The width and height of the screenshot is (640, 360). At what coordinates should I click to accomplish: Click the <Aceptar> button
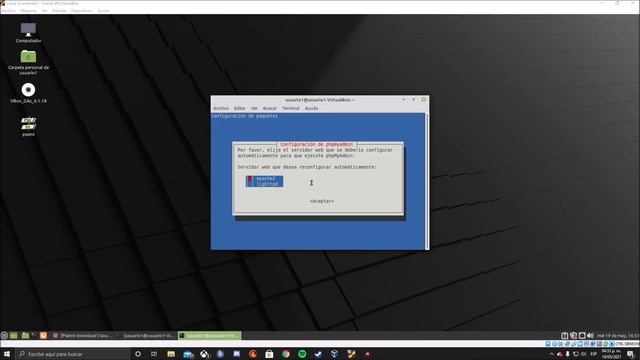coord(322,201)
